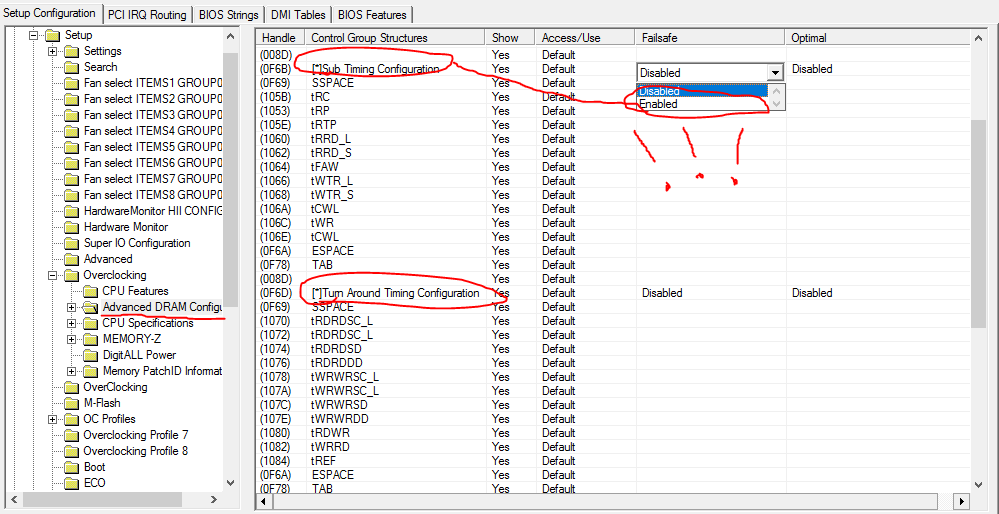The width and height of the screenshot is (999, 514).
Task: Expand the Memory PatchID Information node
Action: 72,371
